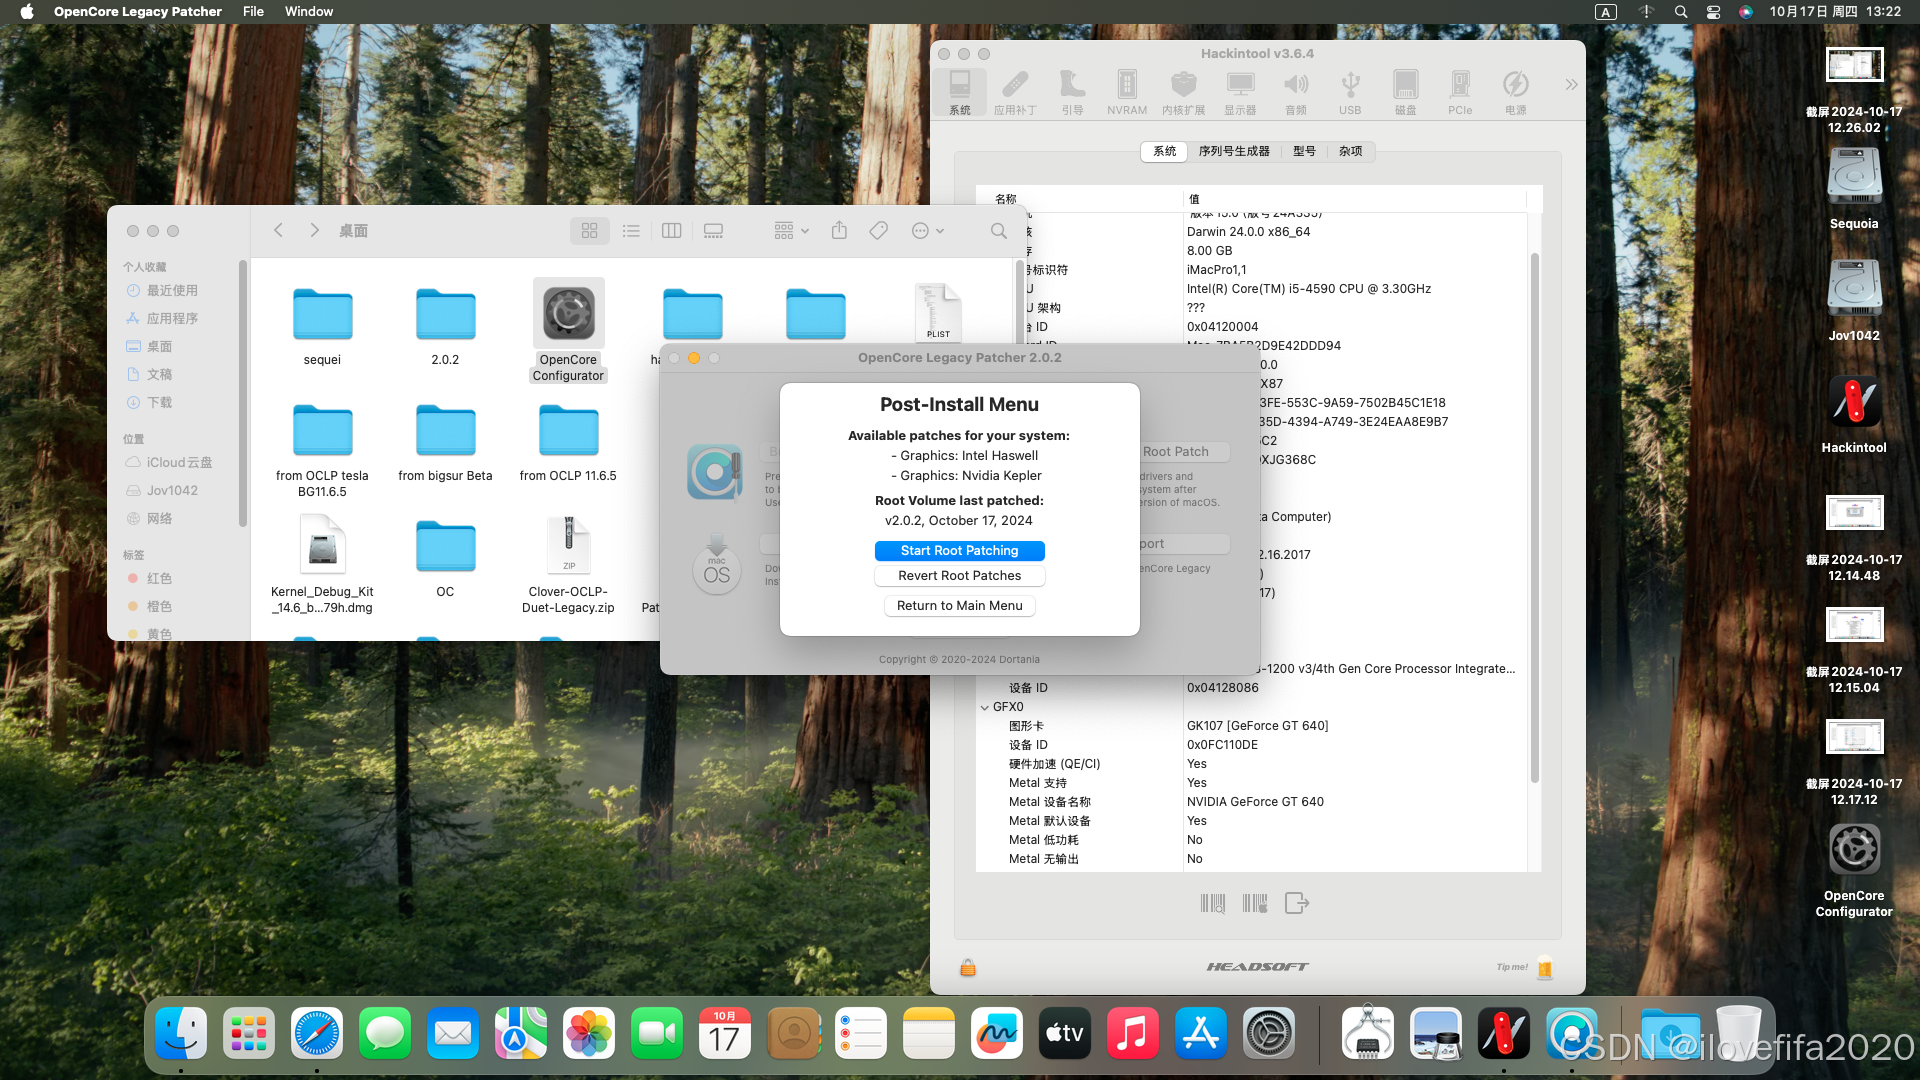Click the lock icon in Hackintool footer

pyautogui.click(x=967, y=967)
